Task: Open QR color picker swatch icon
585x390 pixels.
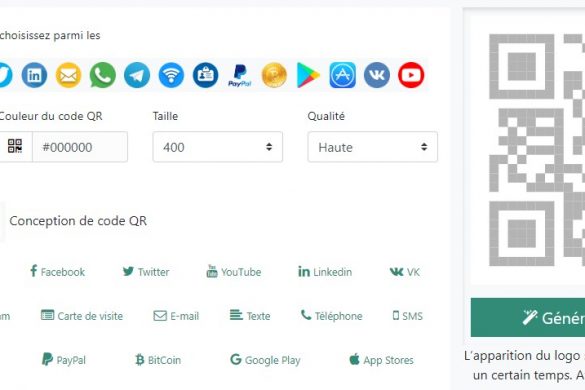Action: tap(15, 146)
